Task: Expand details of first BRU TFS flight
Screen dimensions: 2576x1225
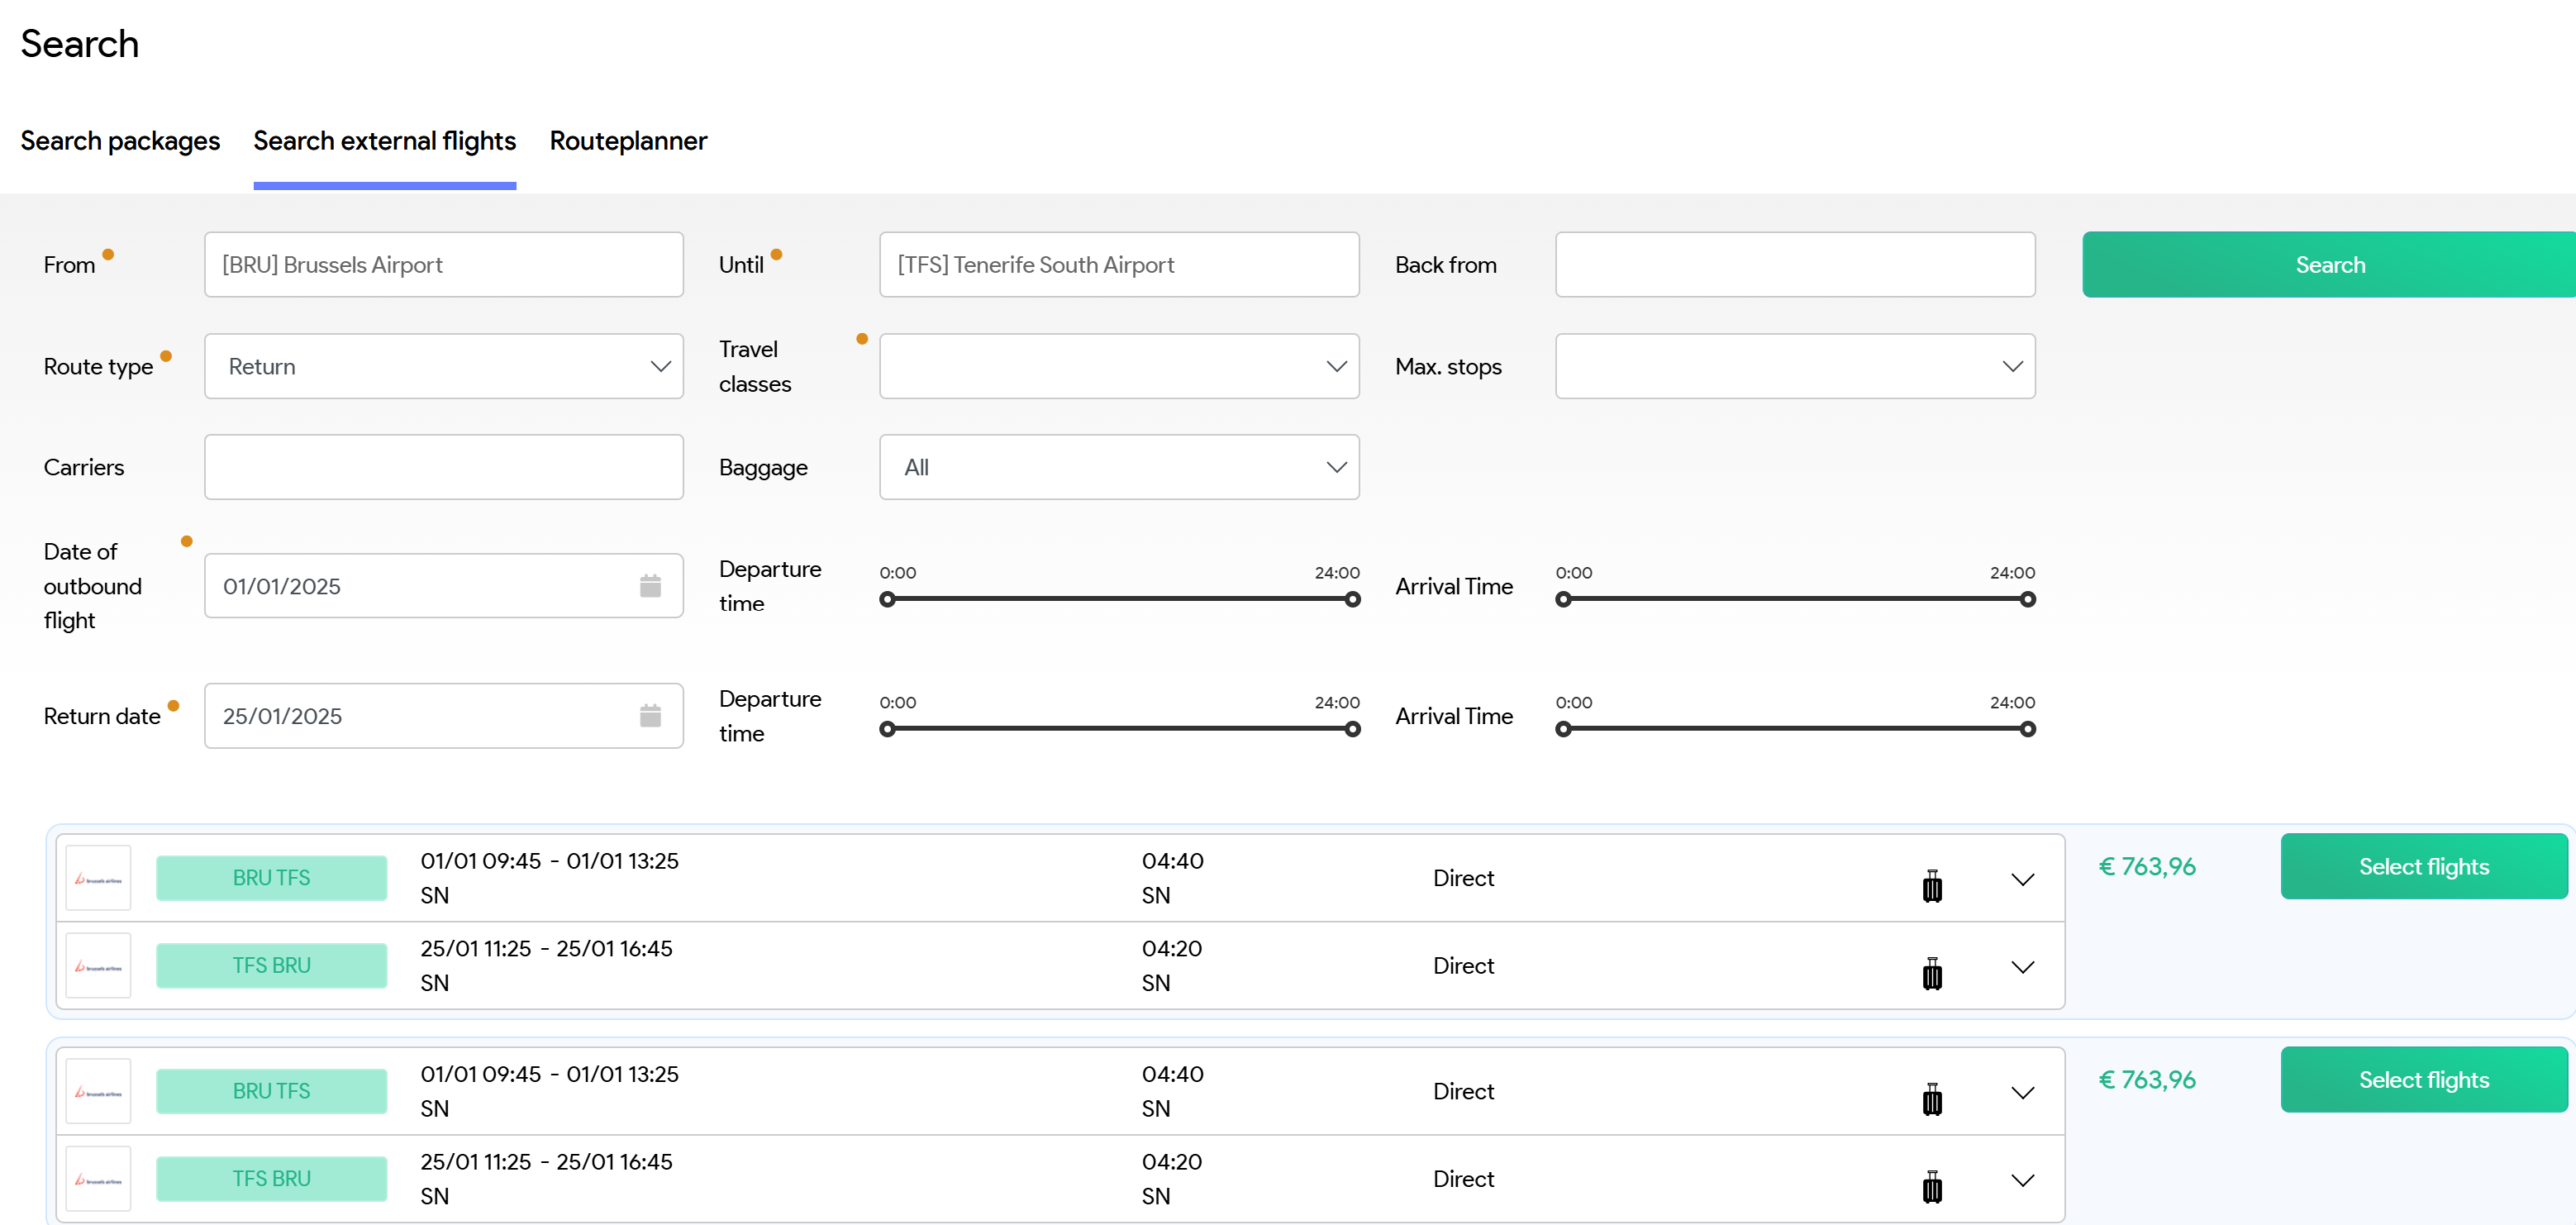Action: pyautogui.click(x=2022, y=880)
